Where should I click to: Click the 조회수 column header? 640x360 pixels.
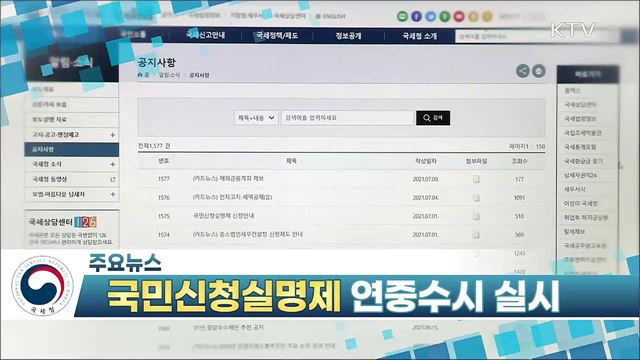[x=519, y=161]
